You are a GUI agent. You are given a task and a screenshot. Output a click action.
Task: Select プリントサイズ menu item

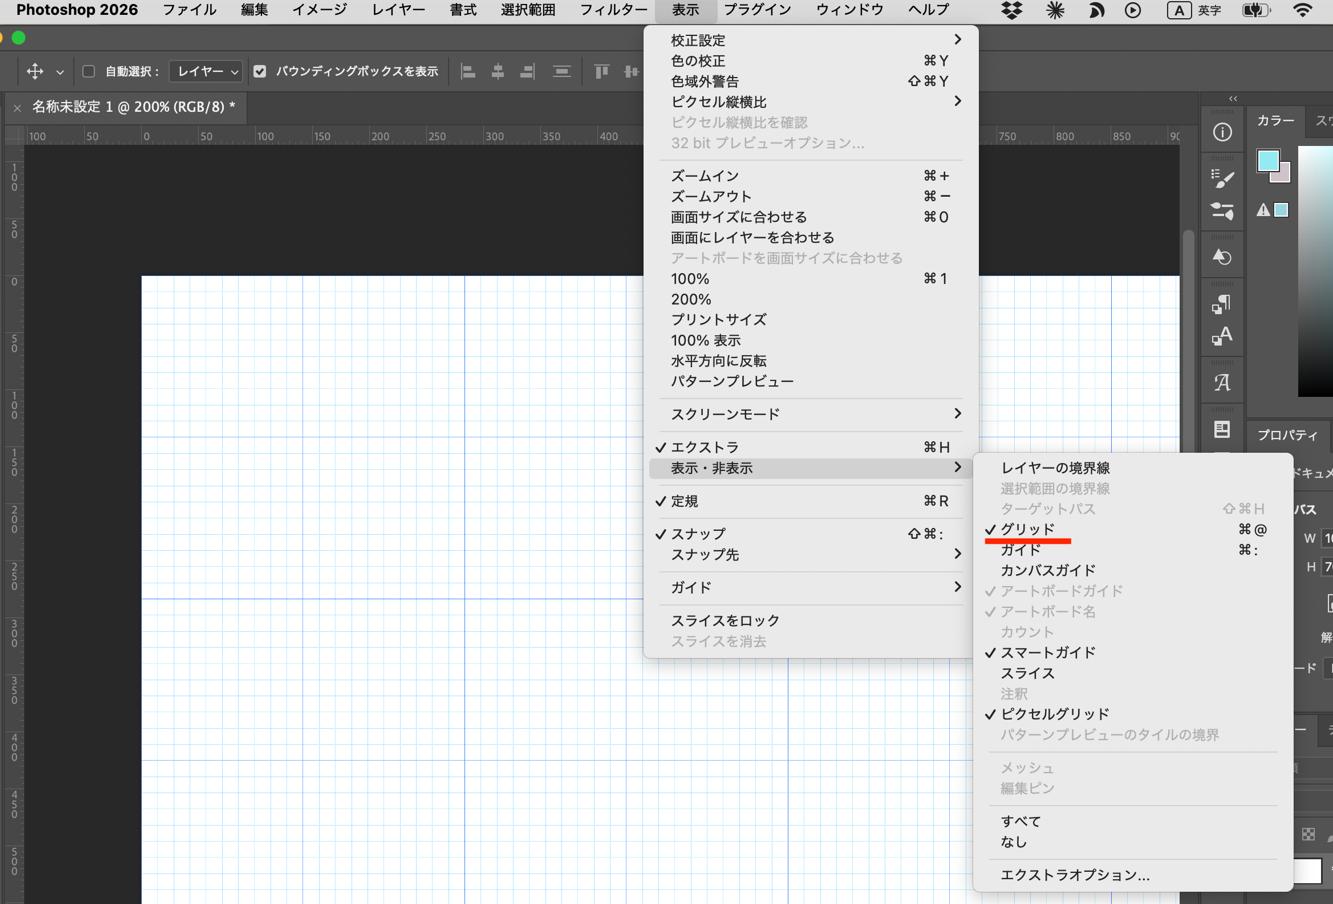point(810,320)
